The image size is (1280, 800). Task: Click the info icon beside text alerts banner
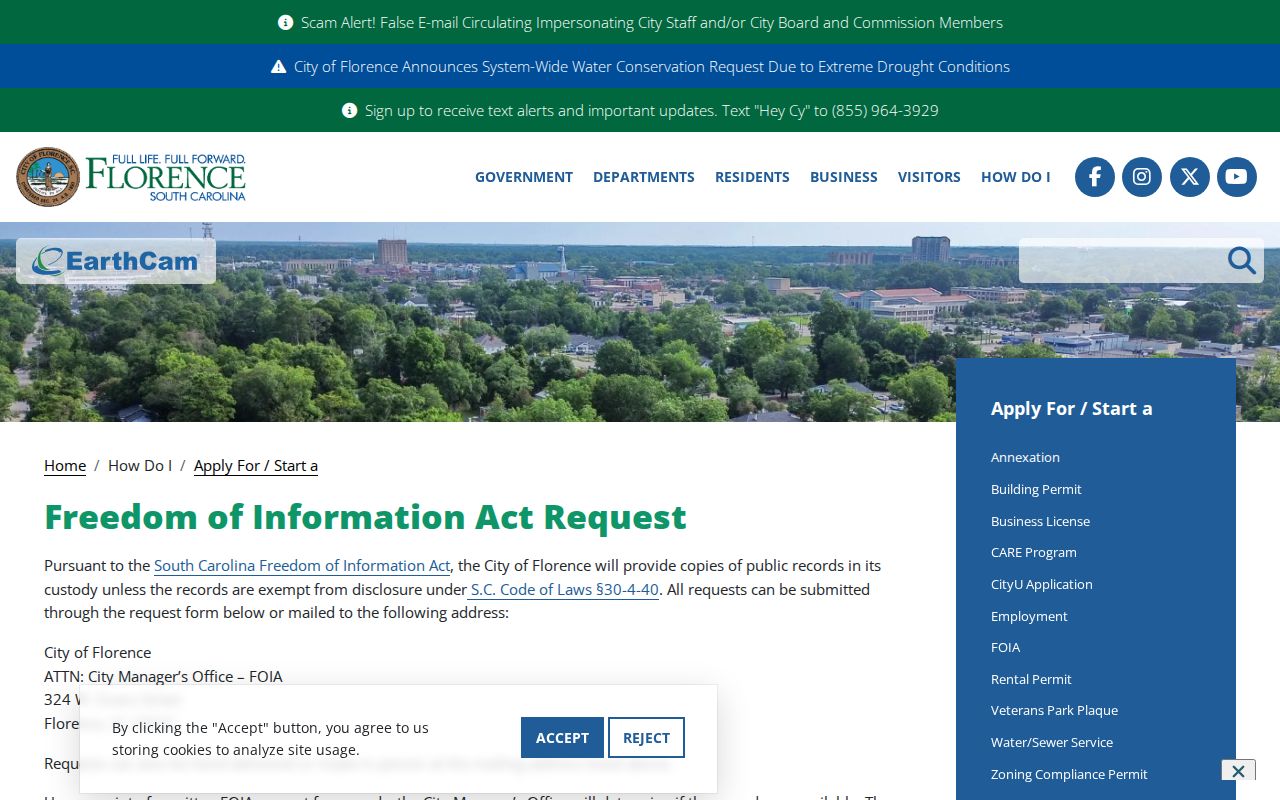tap(349, 110)
